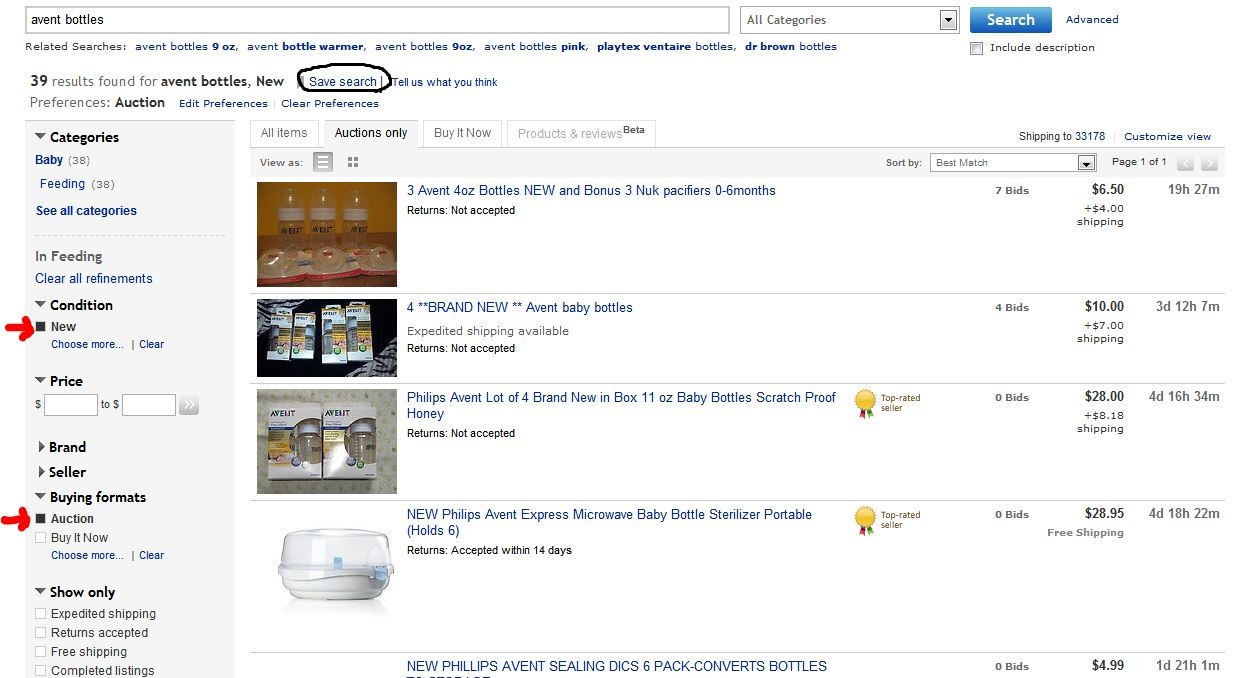Viewport: 1239px width, 678px height.
Task: Click Save search link
Action: click(x=343, y=82)
